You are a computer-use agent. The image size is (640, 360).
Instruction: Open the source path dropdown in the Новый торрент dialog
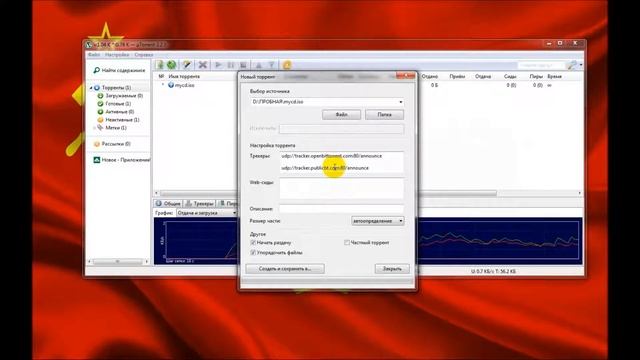click(x=400, y=102)
